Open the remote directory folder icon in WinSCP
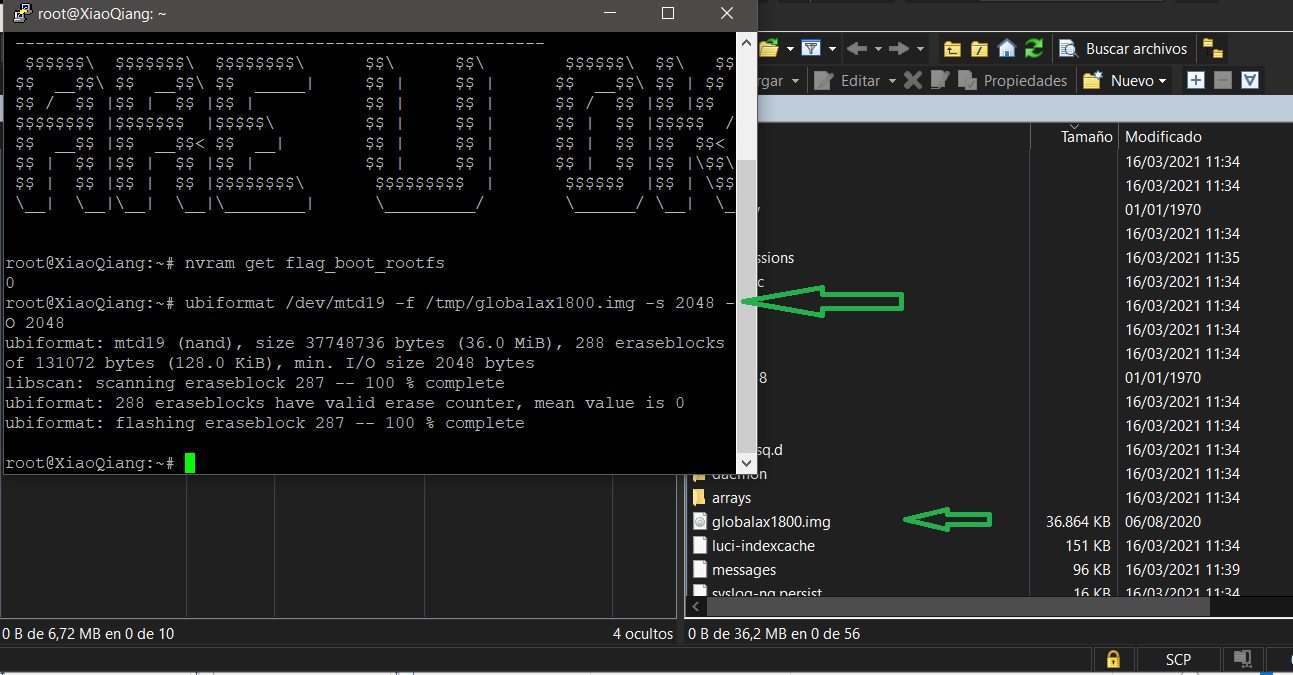 click(769, 48)
